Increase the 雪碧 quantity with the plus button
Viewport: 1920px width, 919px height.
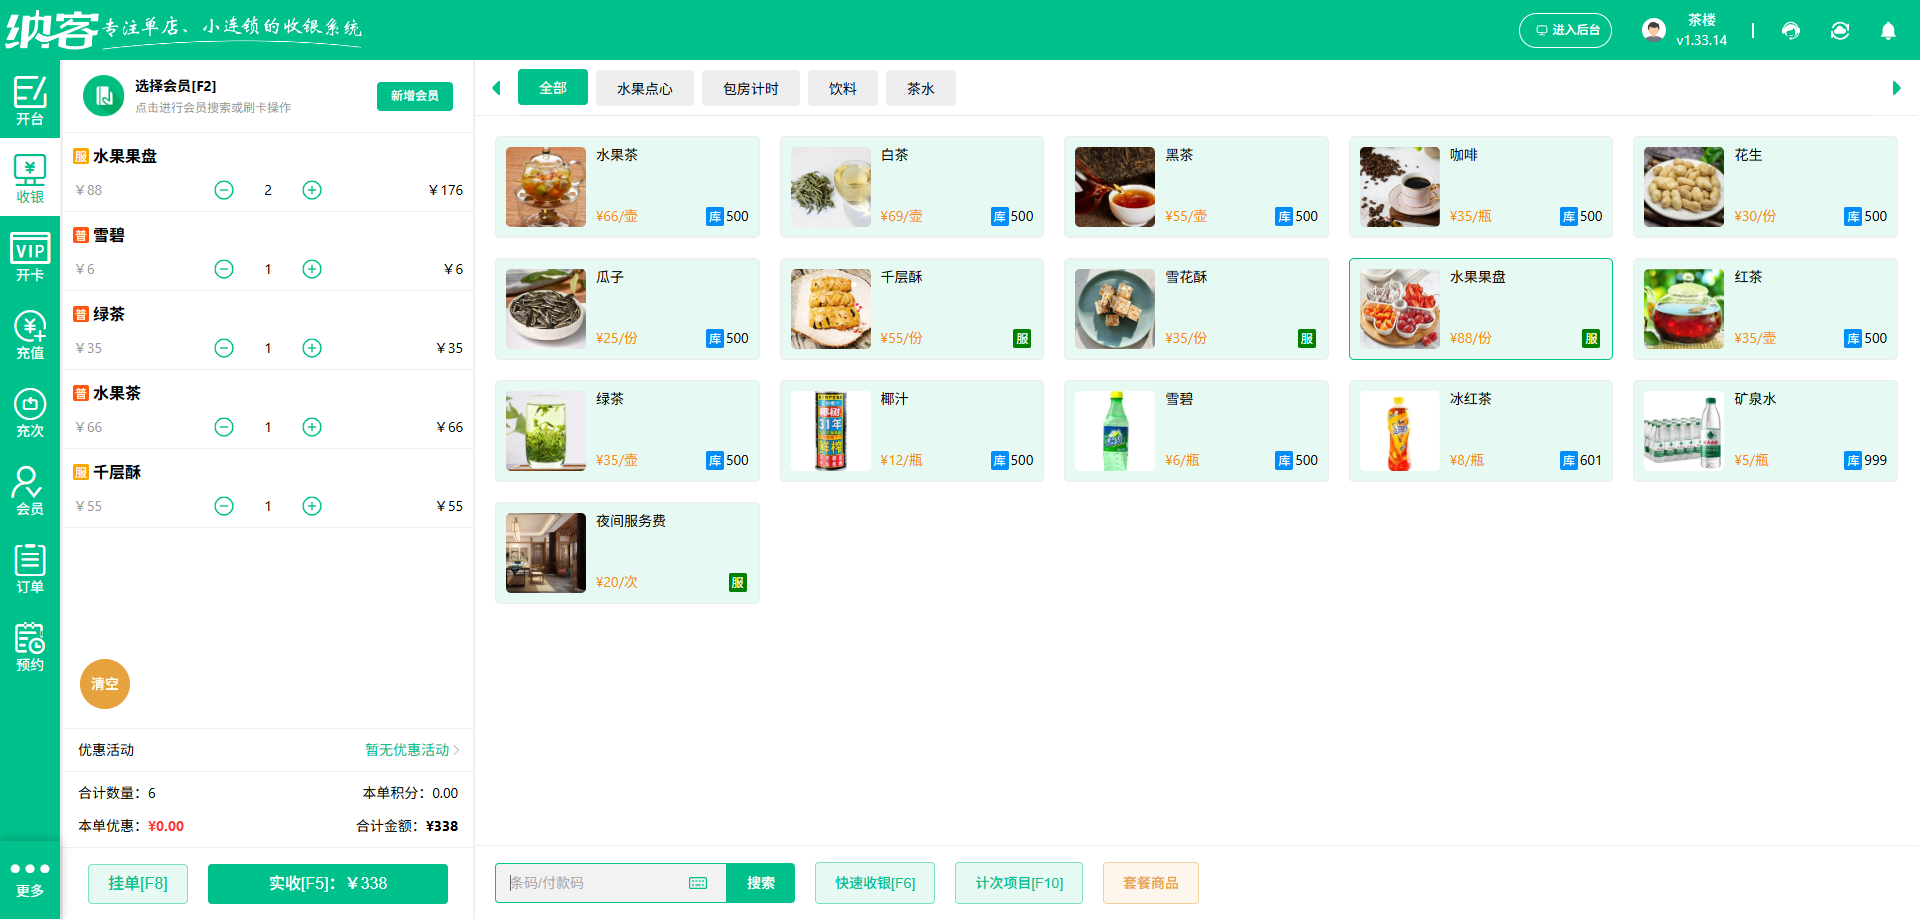tap(311, 268)
